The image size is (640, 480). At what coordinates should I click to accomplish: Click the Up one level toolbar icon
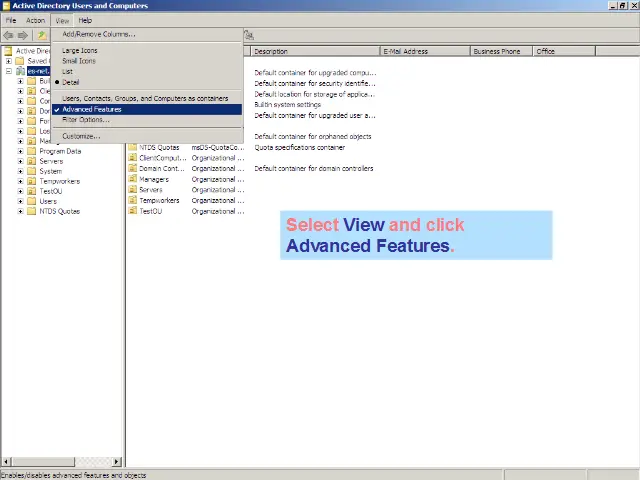[41, 35]
